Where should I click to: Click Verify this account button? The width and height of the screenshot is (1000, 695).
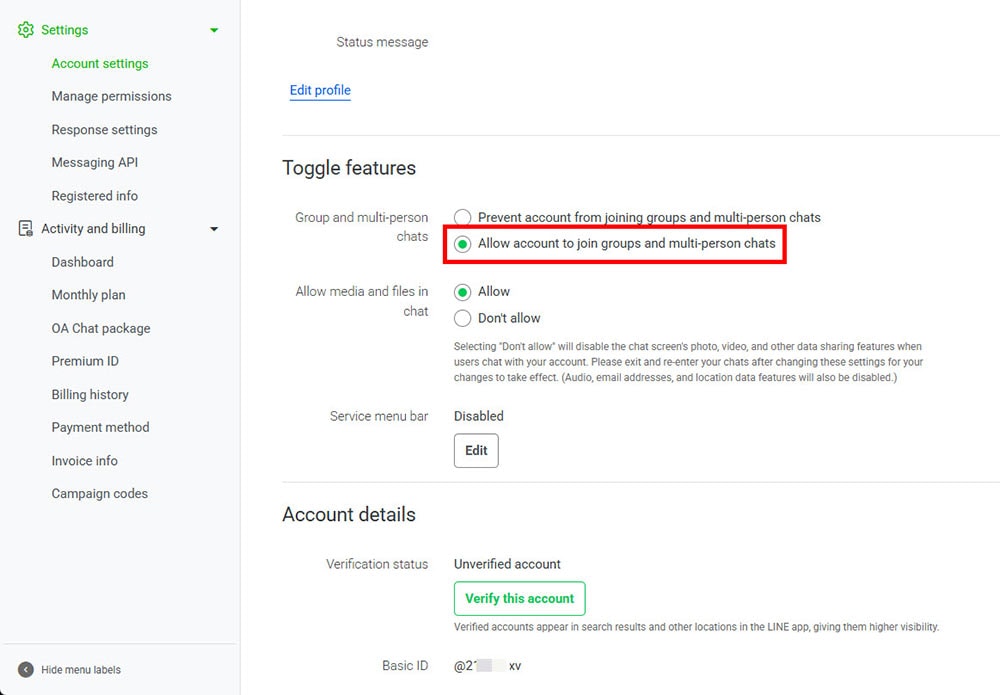(519, 599)
